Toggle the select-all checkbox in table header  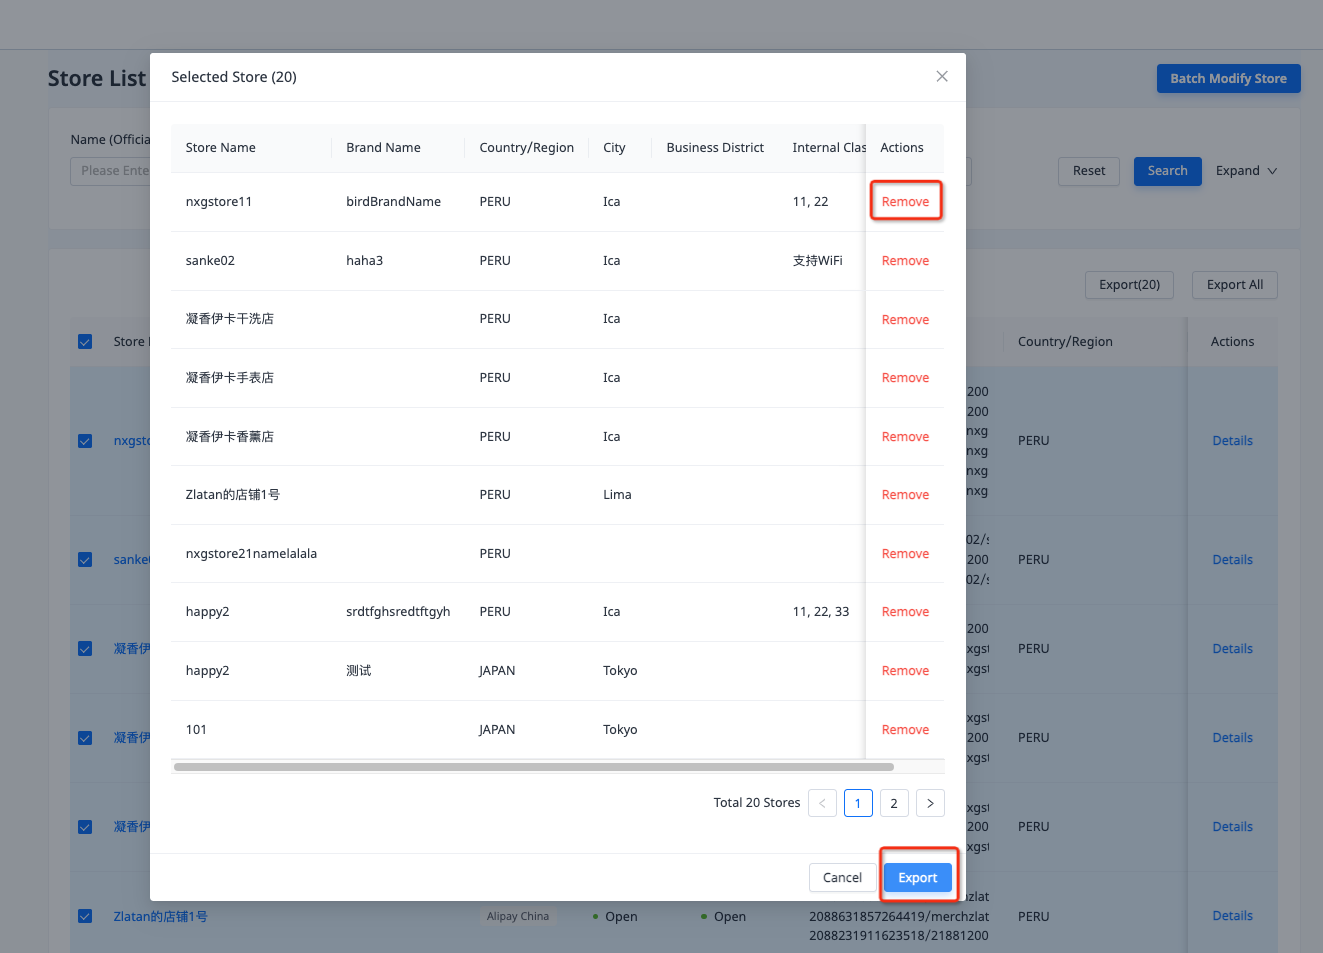[x=85, y=342]
